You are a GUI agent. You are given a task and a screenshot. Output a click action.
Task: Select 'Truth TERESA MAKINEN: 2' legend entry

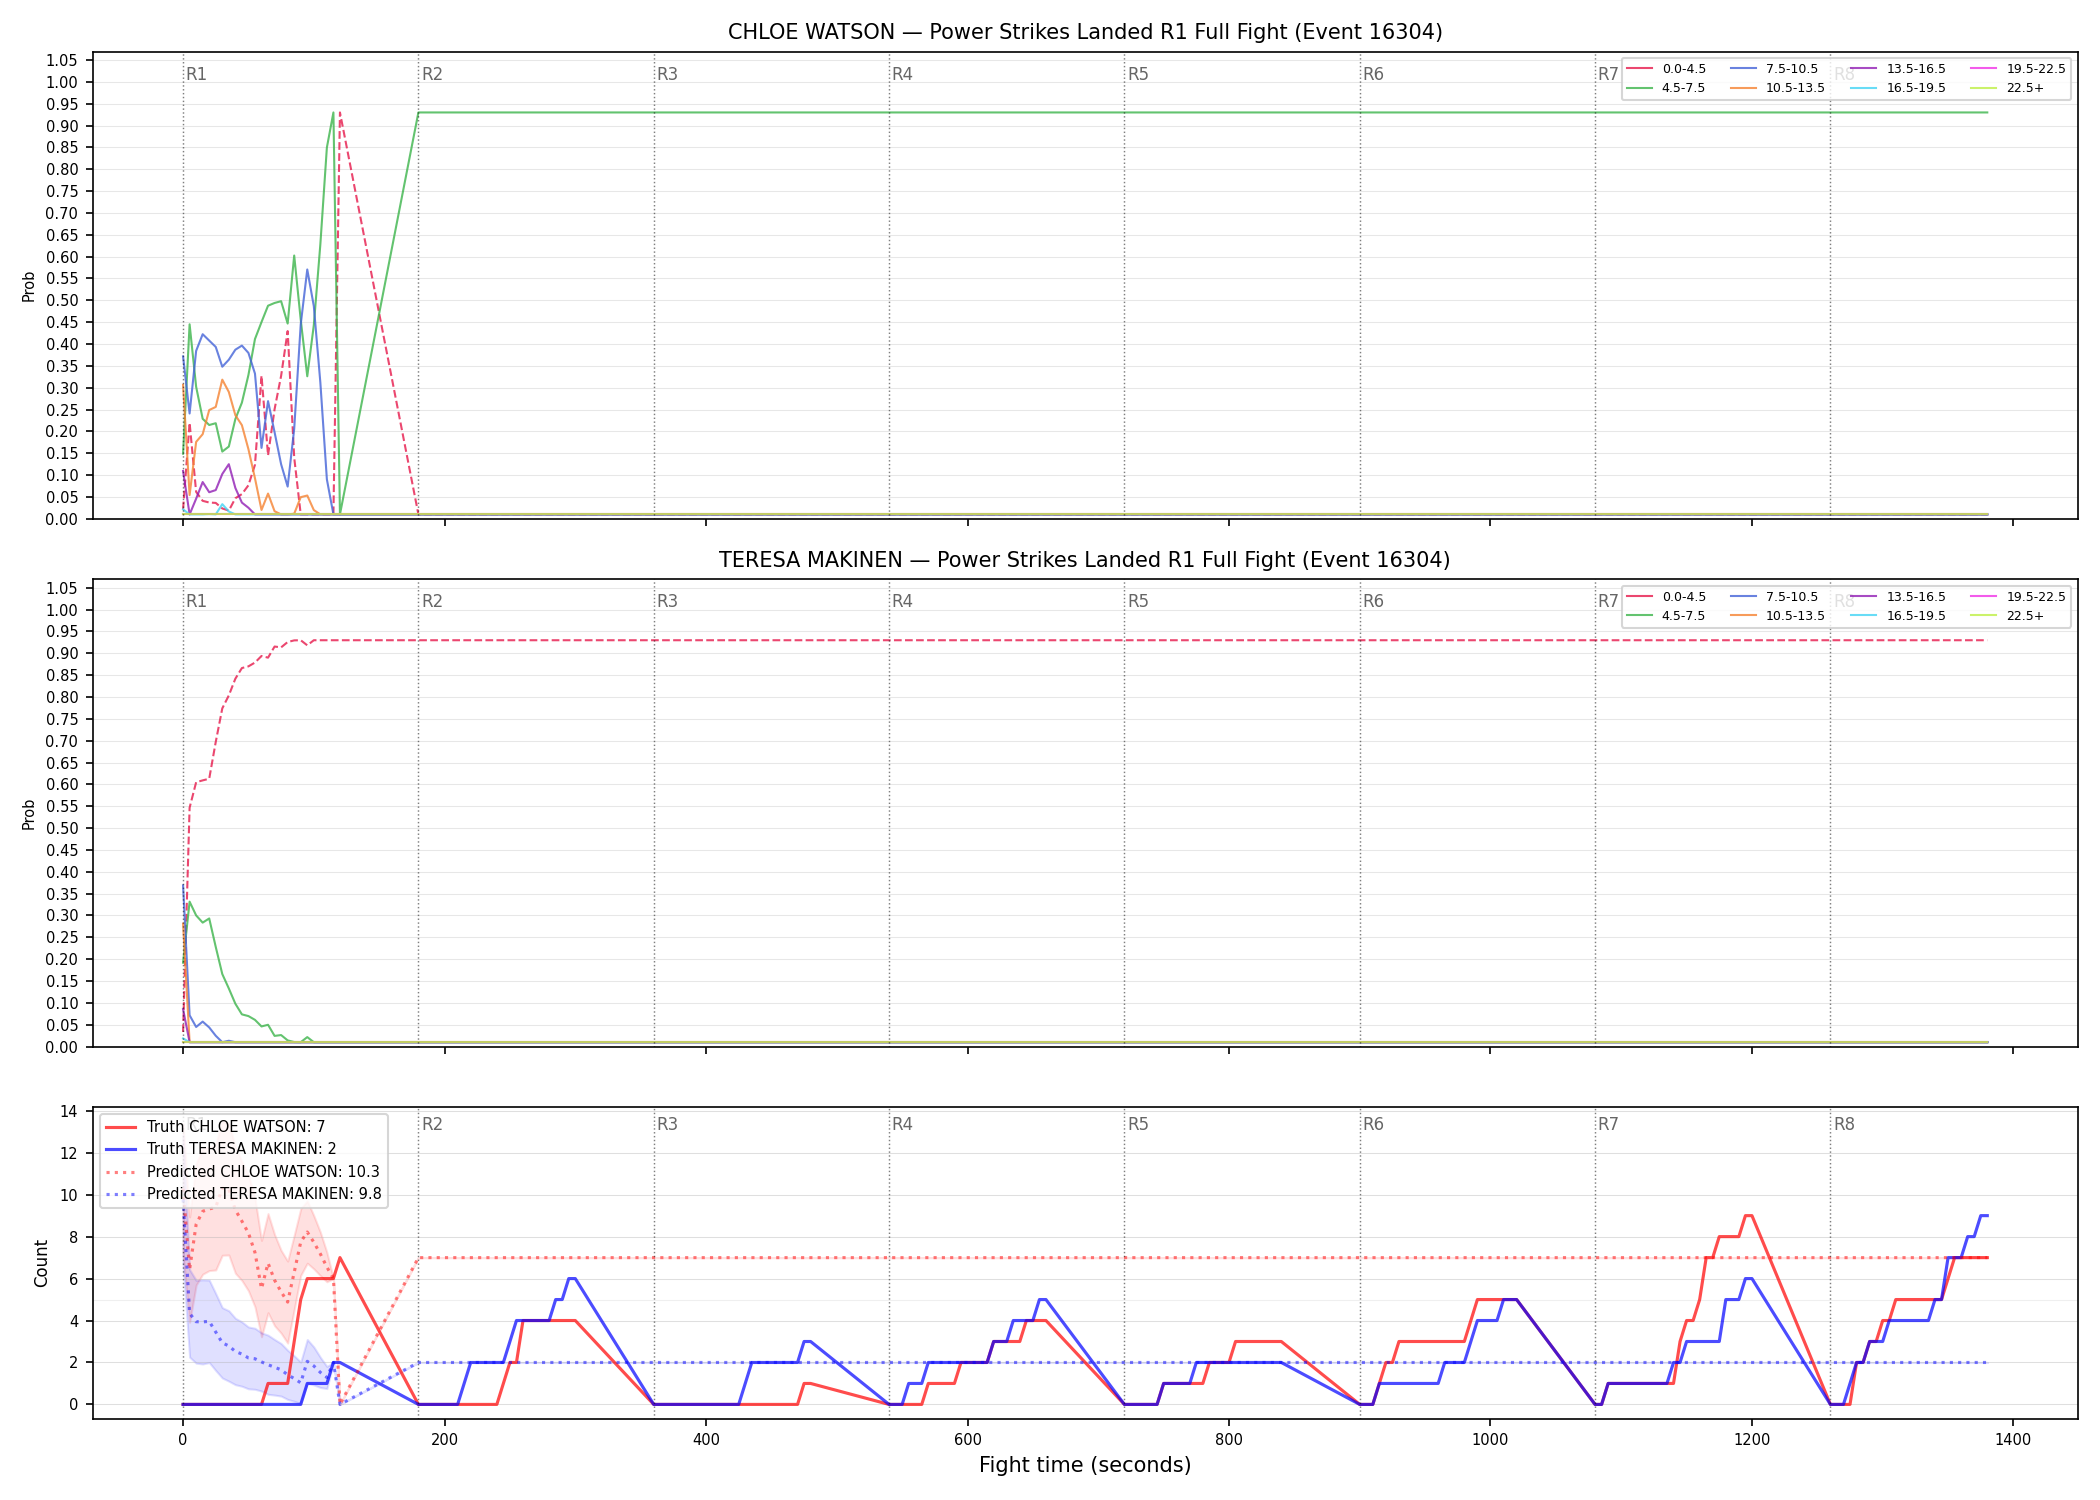click(x=241, y=1149)
